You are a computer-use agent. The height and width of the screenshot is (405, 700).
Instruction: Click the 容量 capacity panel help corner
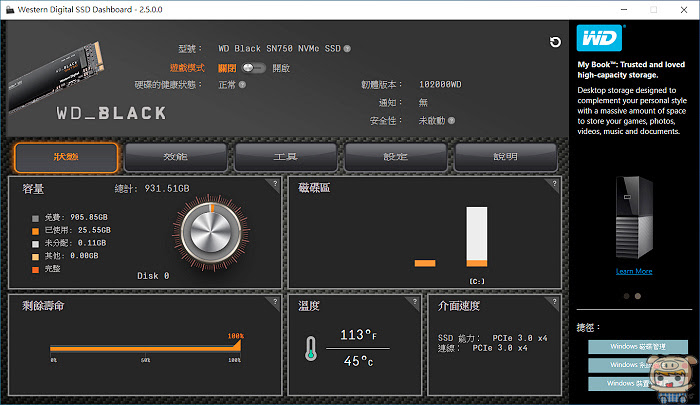point(275,184)
